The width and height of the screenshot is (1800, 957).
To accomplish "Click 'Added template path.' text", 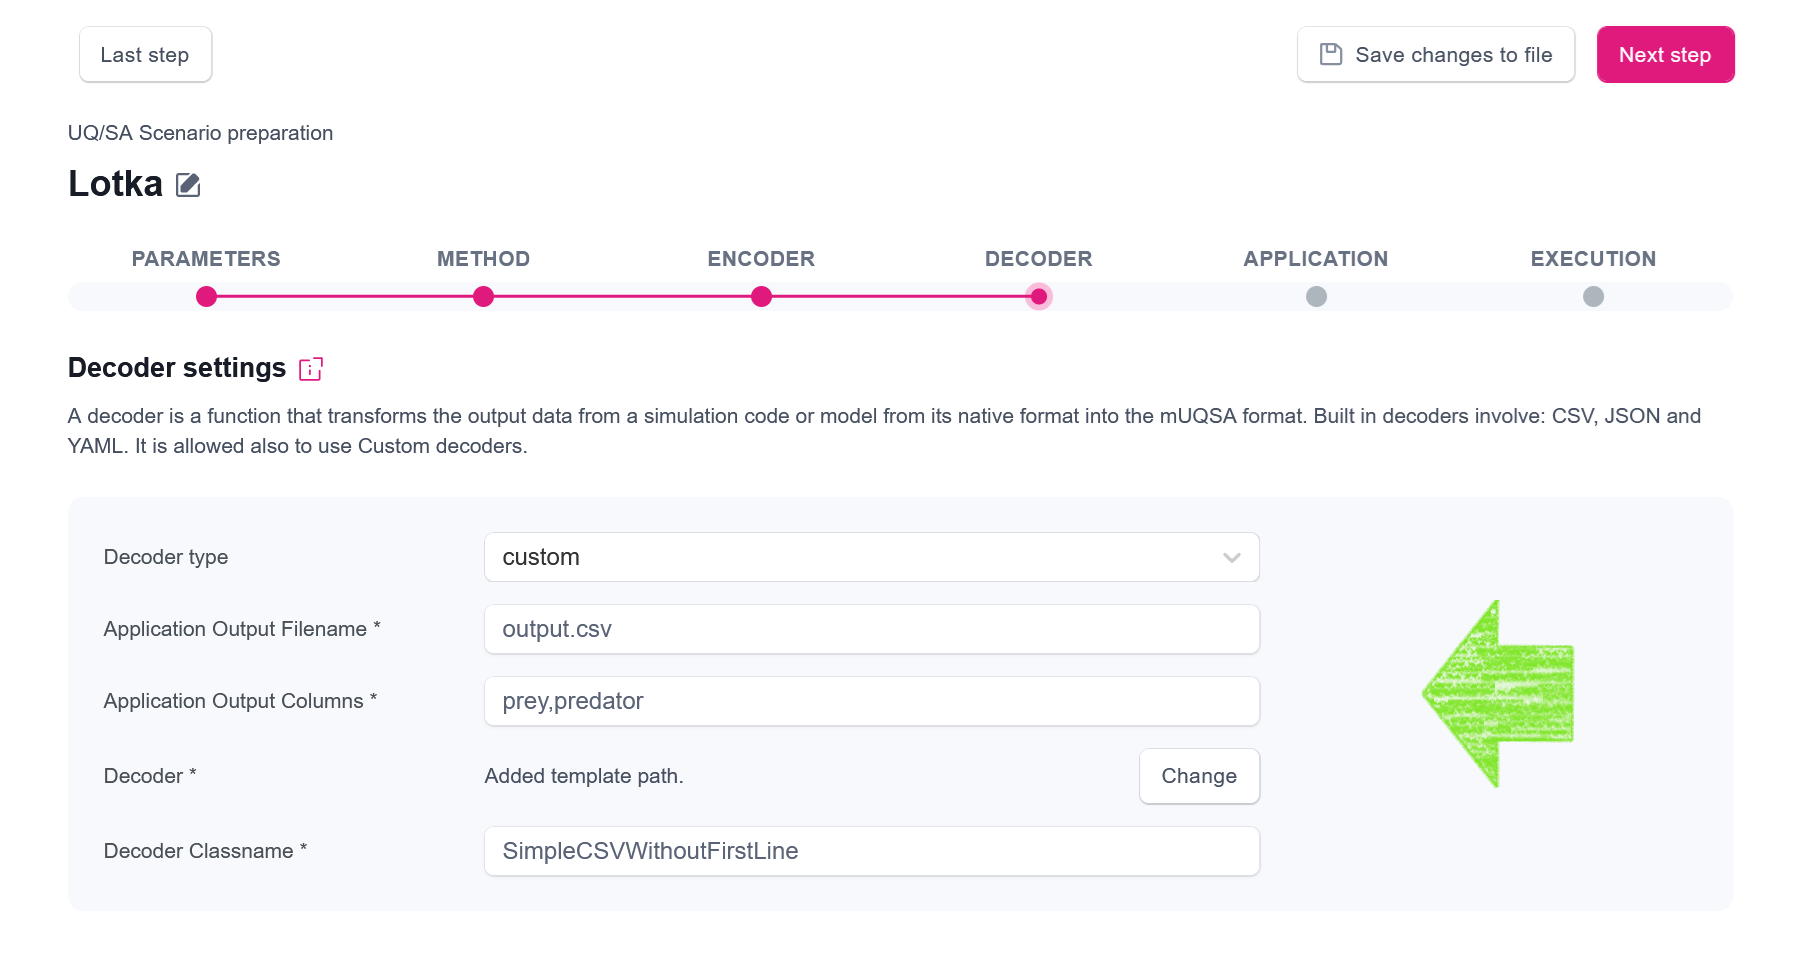I will click(x=584, y=776).
